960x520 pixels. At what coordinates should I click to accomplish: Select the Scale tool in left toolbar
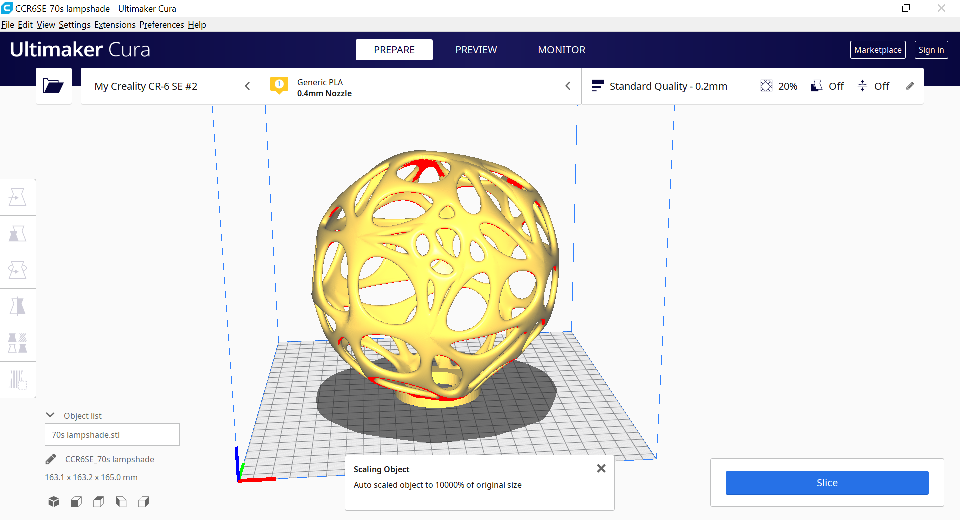[17, 233]
